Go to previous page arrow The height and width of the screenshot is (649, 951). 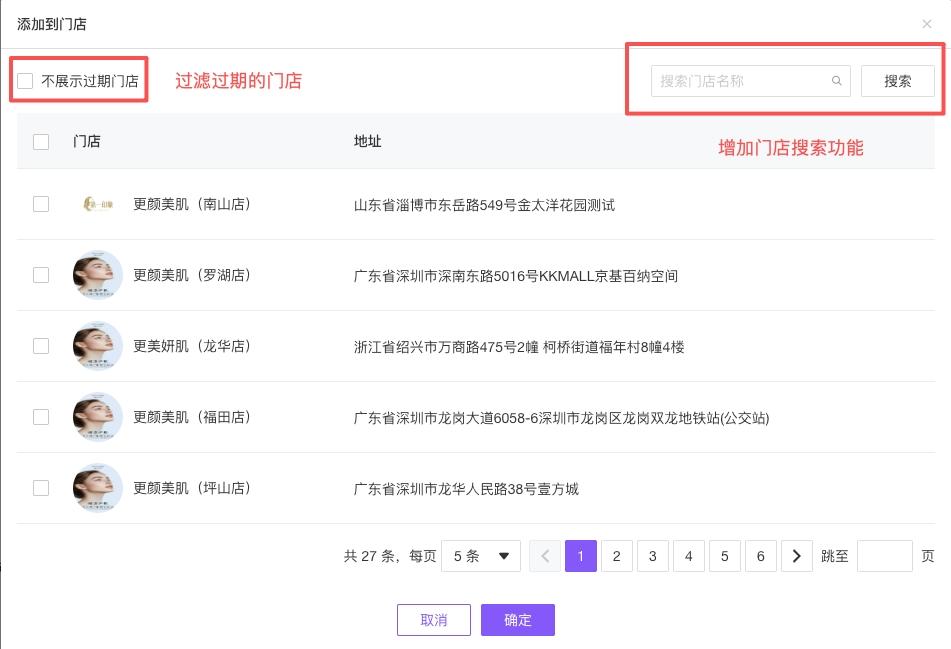545,556
